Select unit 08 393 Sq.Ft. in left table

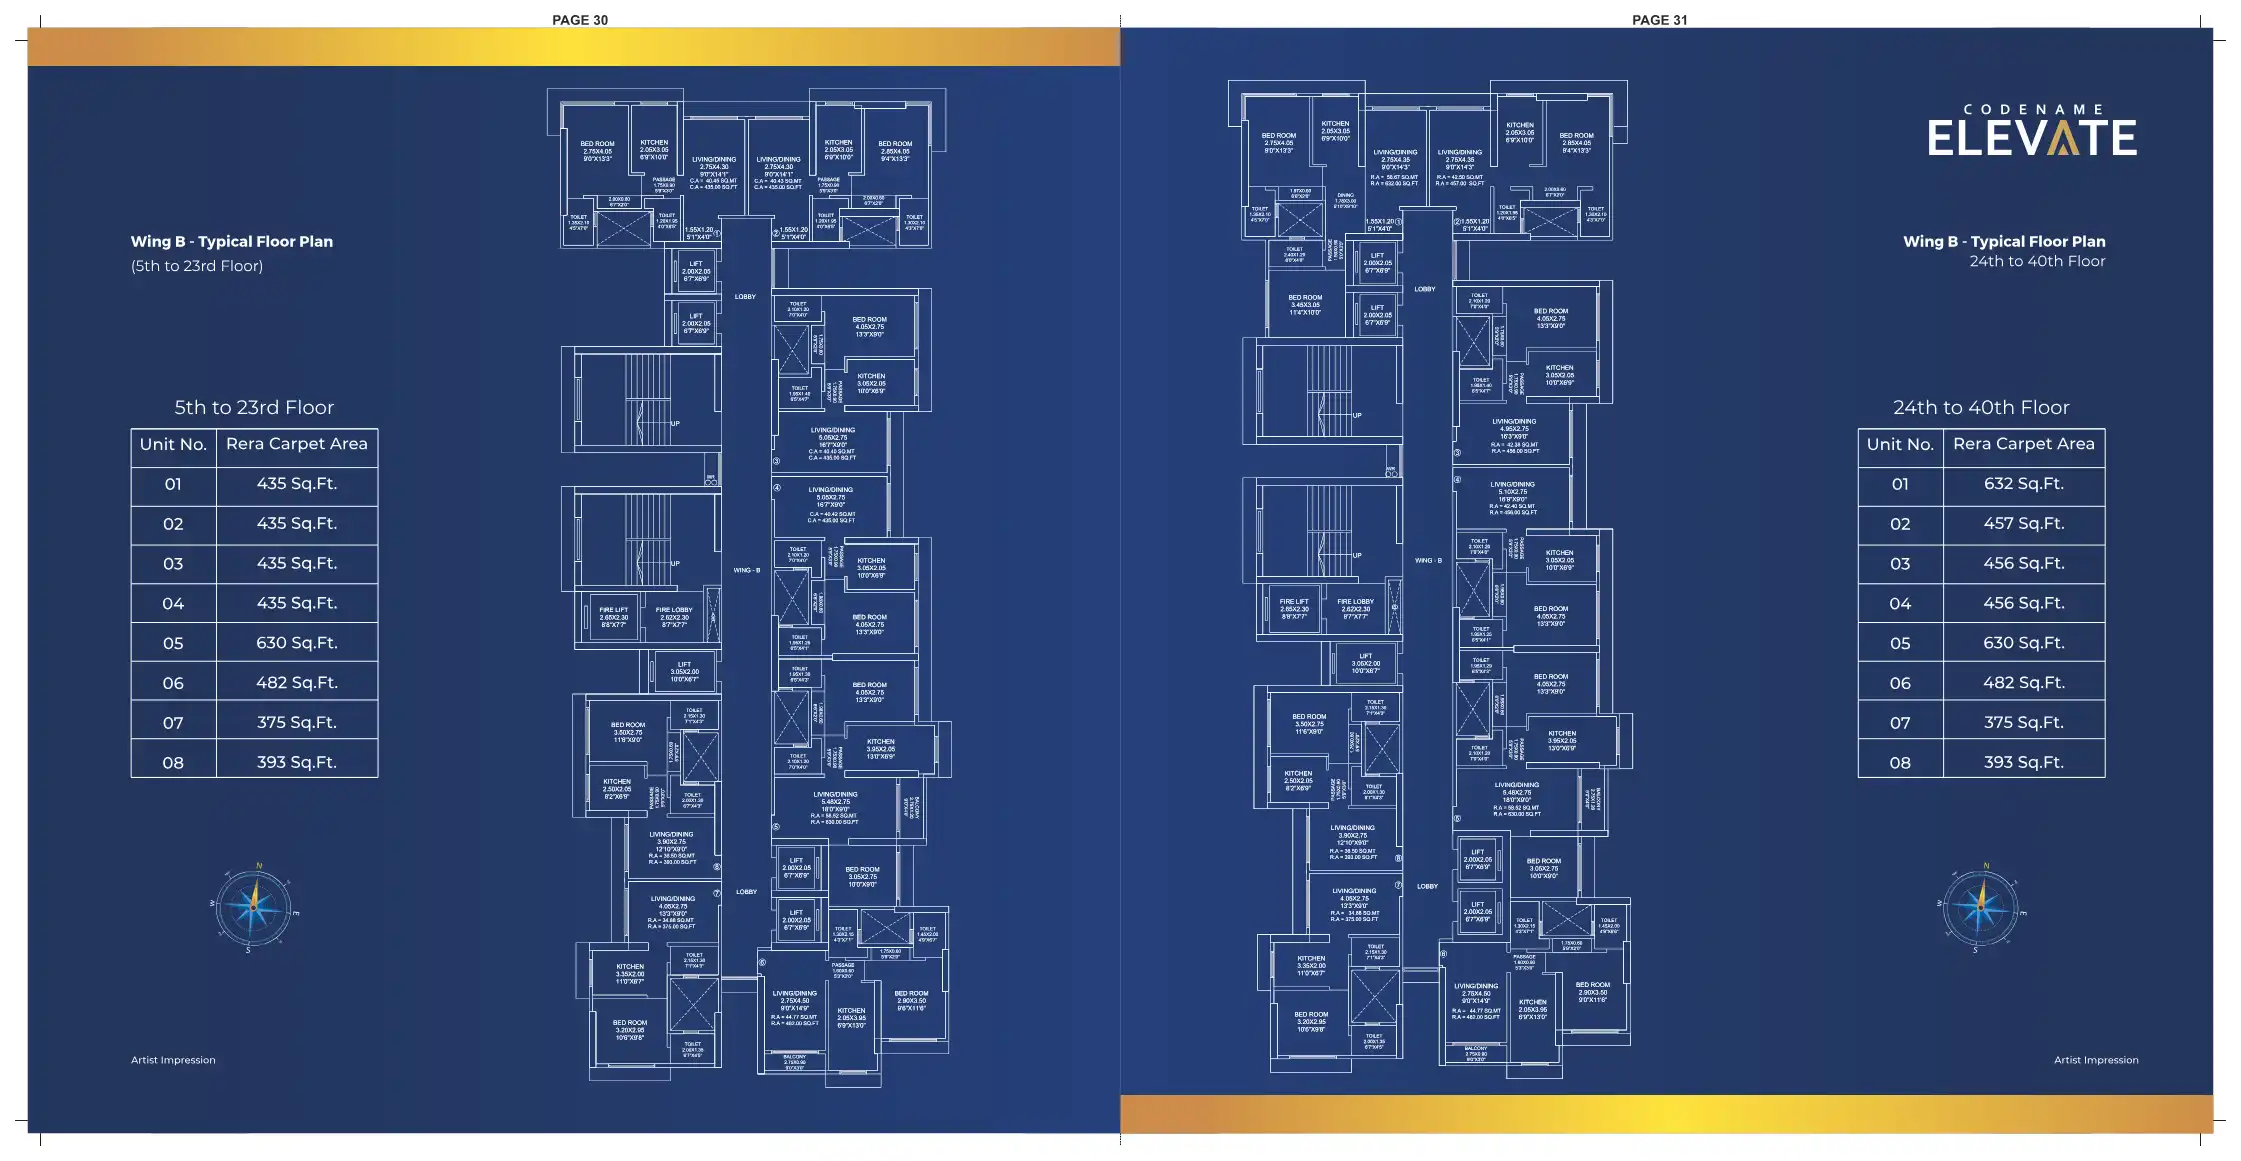coord(296,762)
